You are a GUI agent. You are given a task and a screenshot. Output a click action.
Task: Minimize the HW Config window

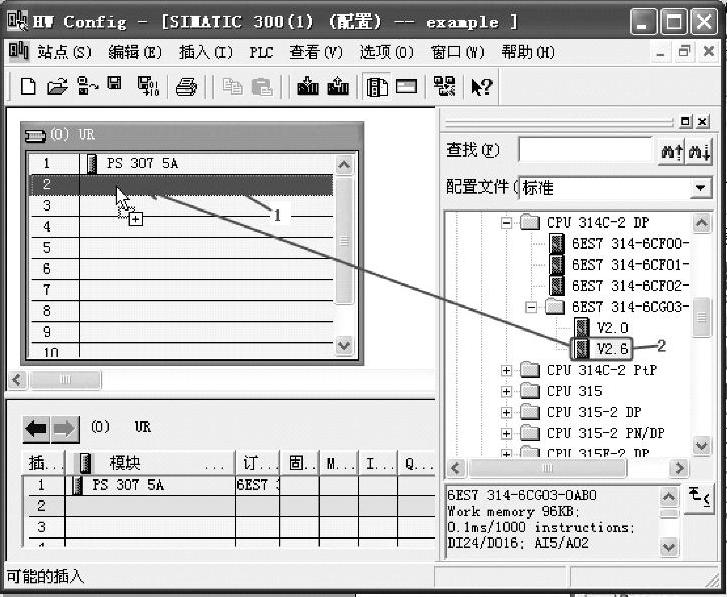point(642,21)
